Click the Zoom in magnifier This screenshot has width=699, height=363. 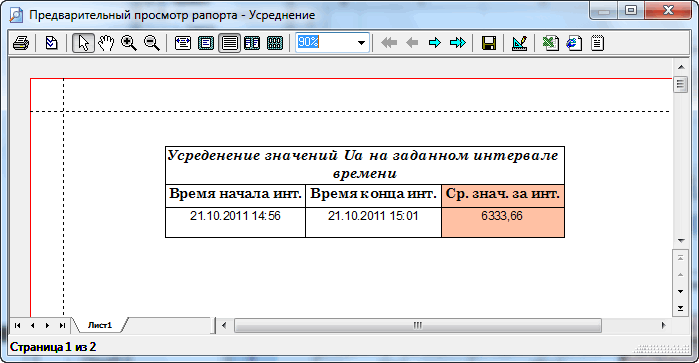(x=129, y=43)
